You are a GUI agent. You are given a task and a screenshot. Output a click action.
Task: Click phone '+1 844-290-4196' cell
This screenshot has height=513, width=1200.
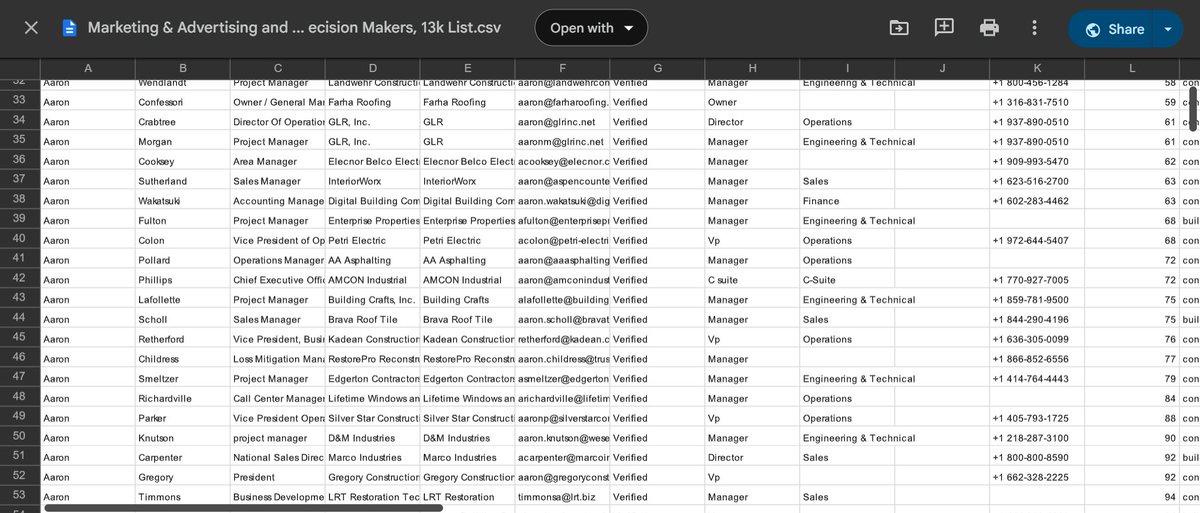1037,320
